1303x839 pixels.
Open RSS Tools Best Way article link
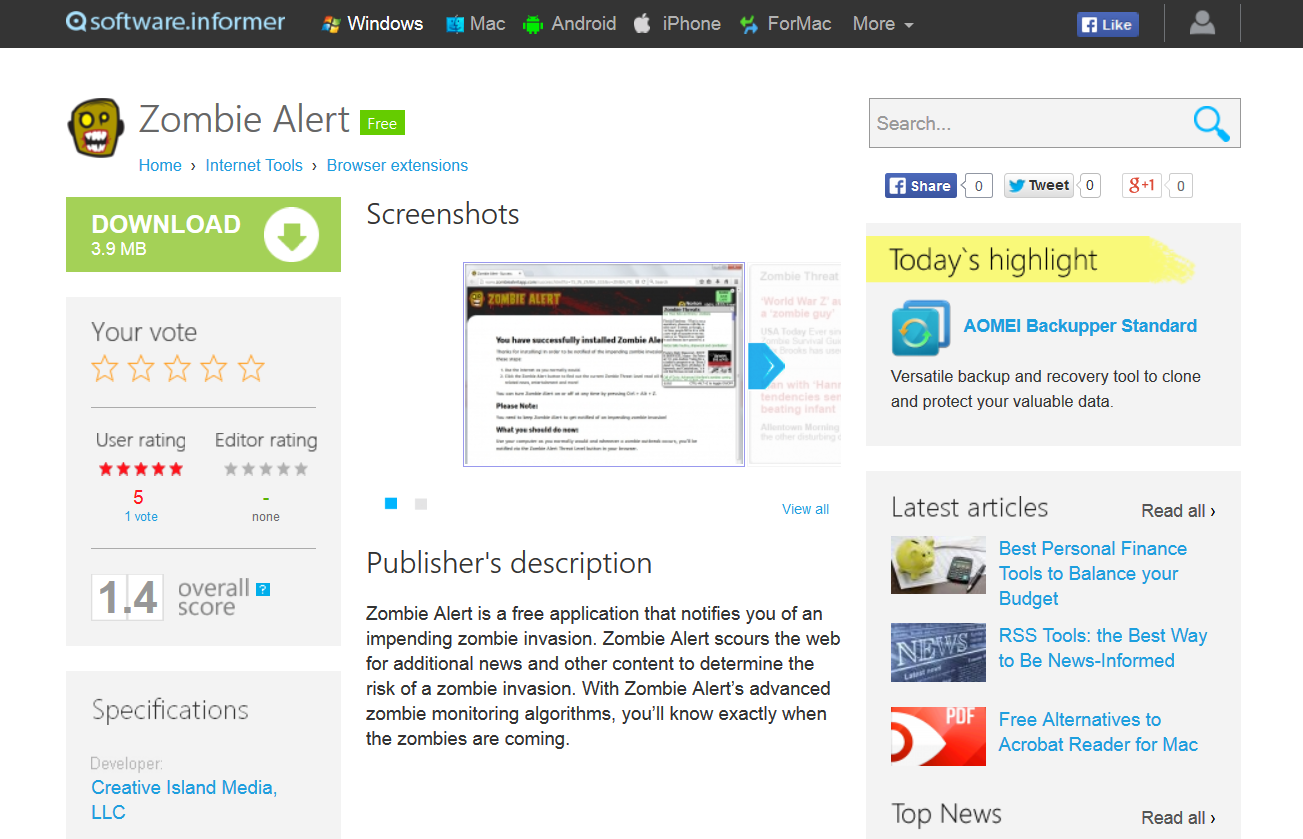point(1103,648)
